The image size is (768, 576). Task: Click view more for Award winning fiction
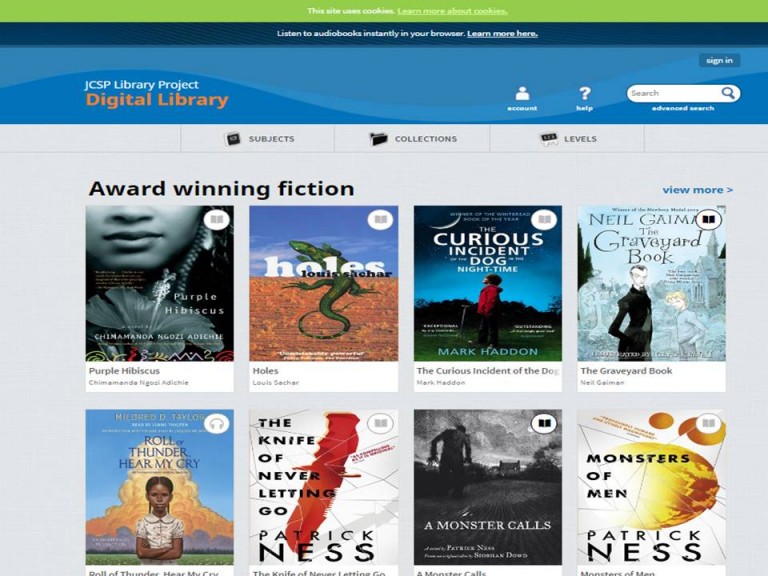pos(697,190)
